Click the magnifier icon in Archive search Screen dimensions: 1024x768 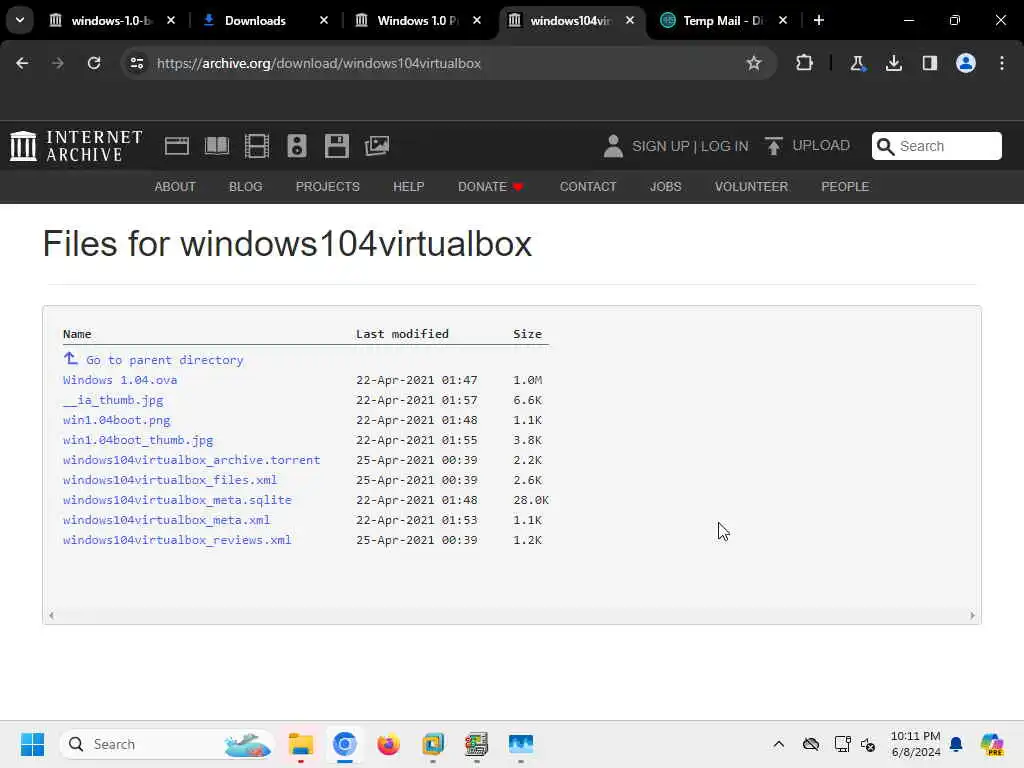[x=885, y=146]
